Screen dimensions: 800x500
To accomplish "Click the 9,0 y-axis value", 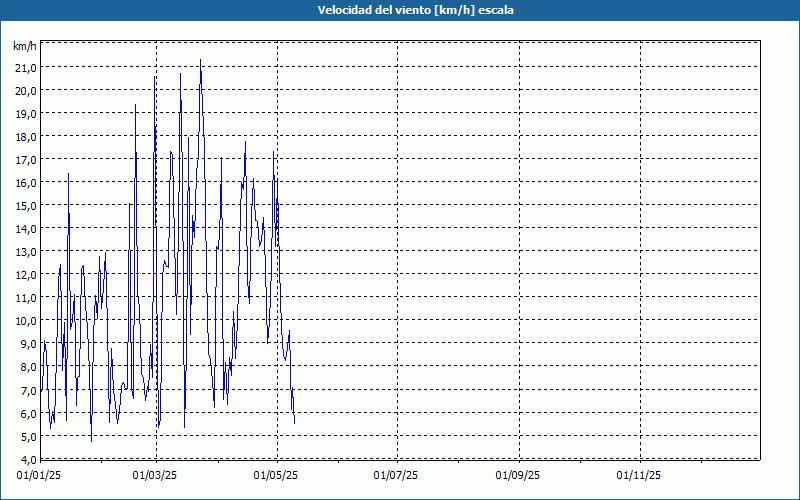I will pos(29,344).
